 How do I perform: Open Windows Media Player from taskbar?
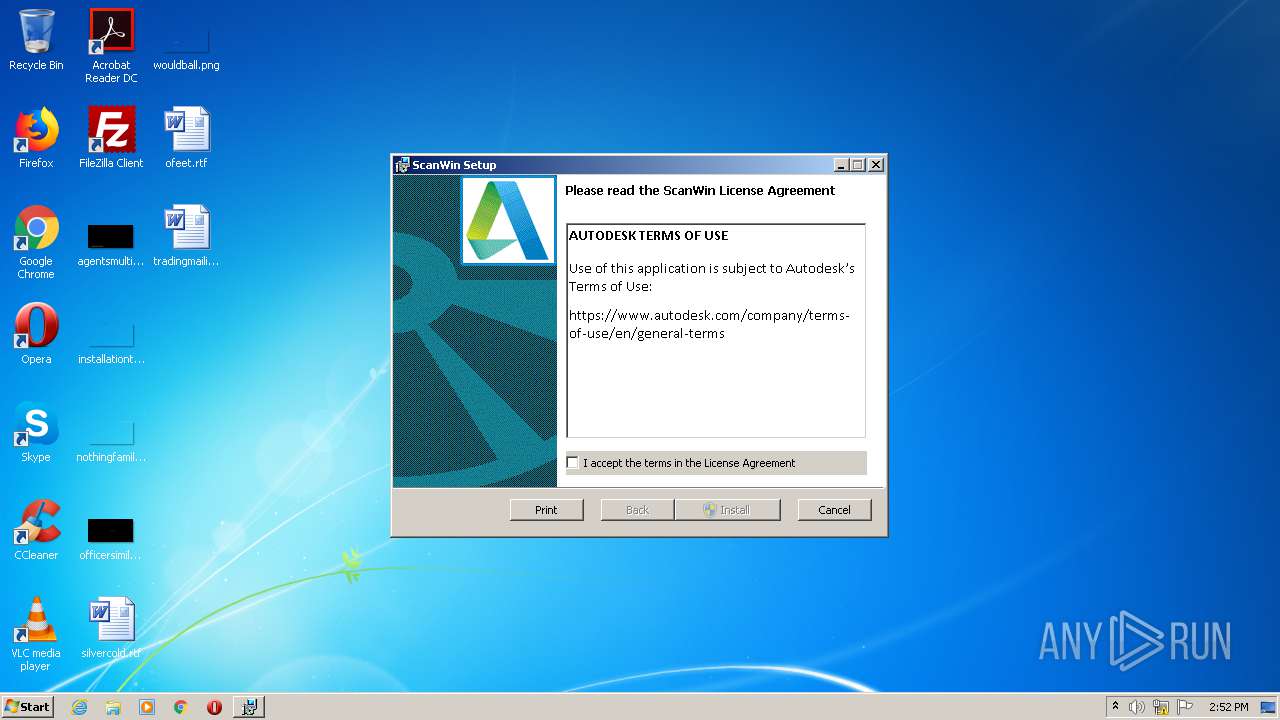click(147, 707)
